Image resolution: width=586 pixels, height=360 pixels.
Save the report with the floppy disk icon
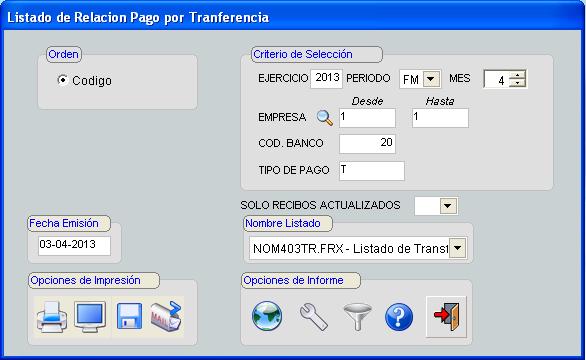129,316
